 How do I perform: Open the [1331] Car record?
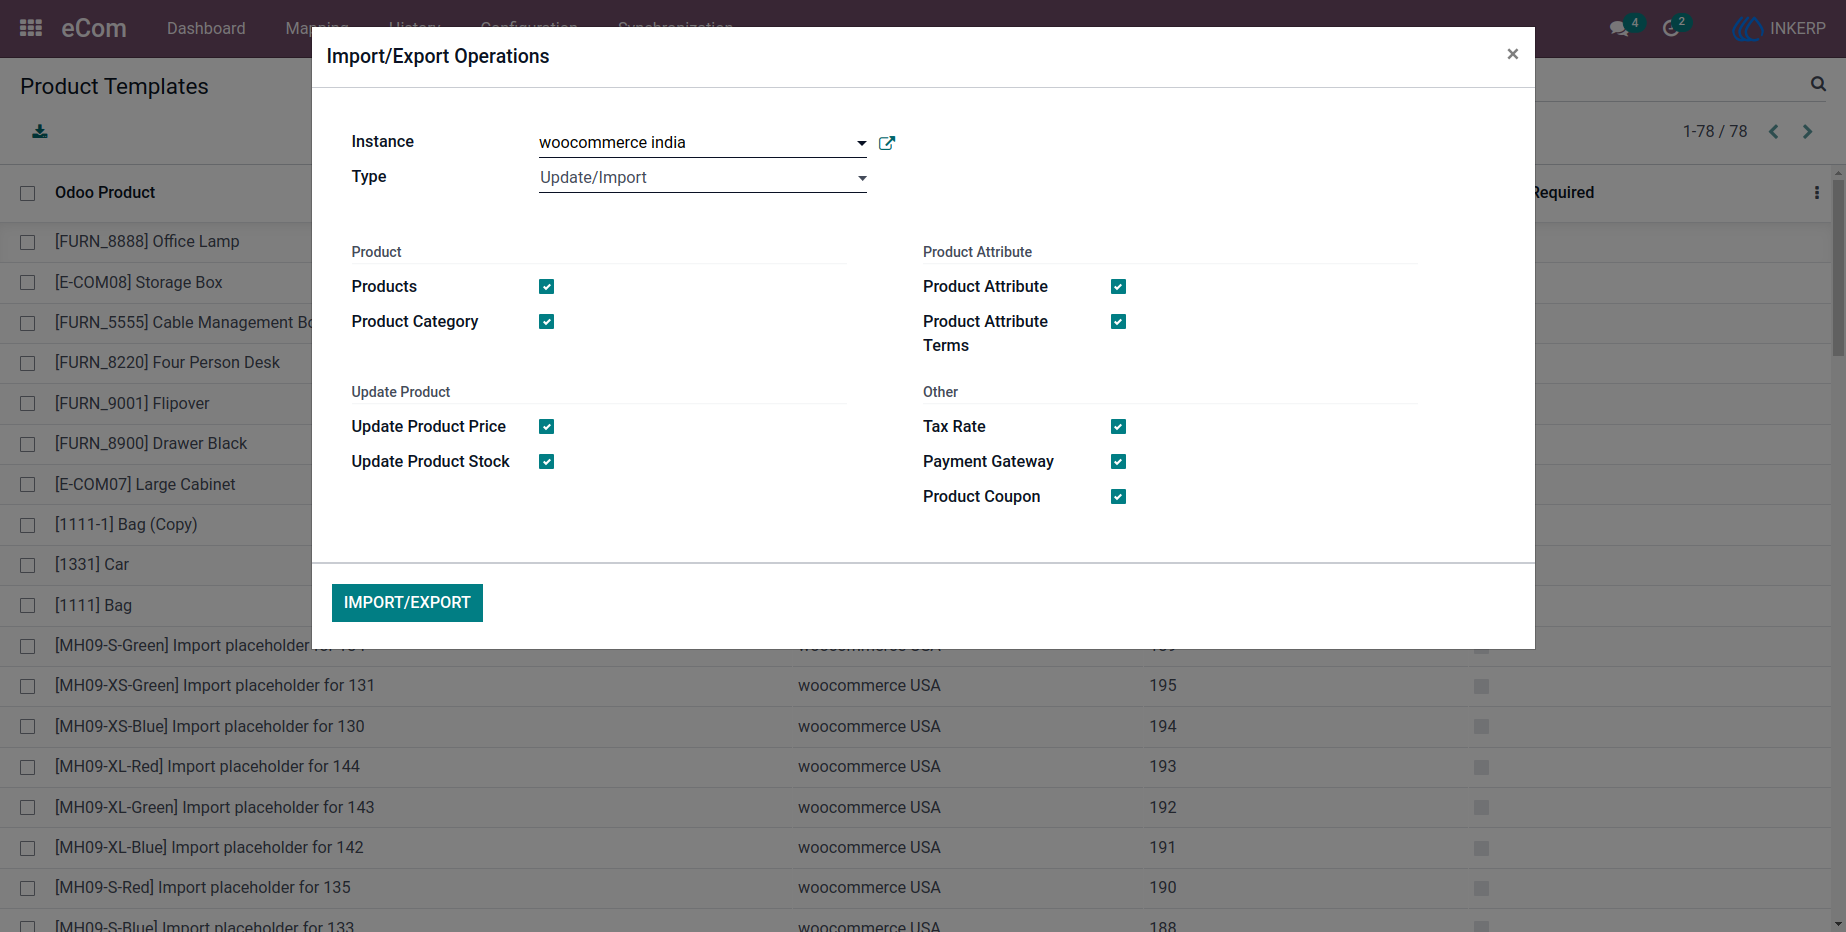click(x=92, y=564)
